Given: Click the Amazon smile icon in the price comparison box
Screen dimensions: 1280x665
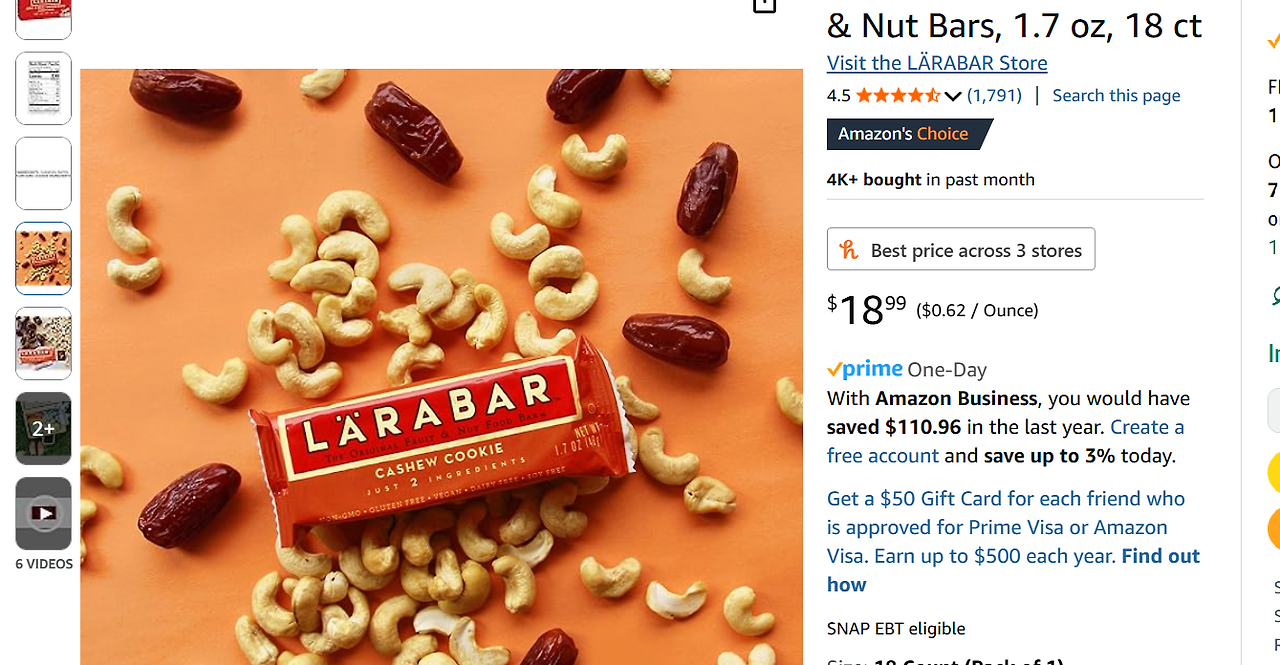Looking at the screenshot, I should (x=849, y=248).
